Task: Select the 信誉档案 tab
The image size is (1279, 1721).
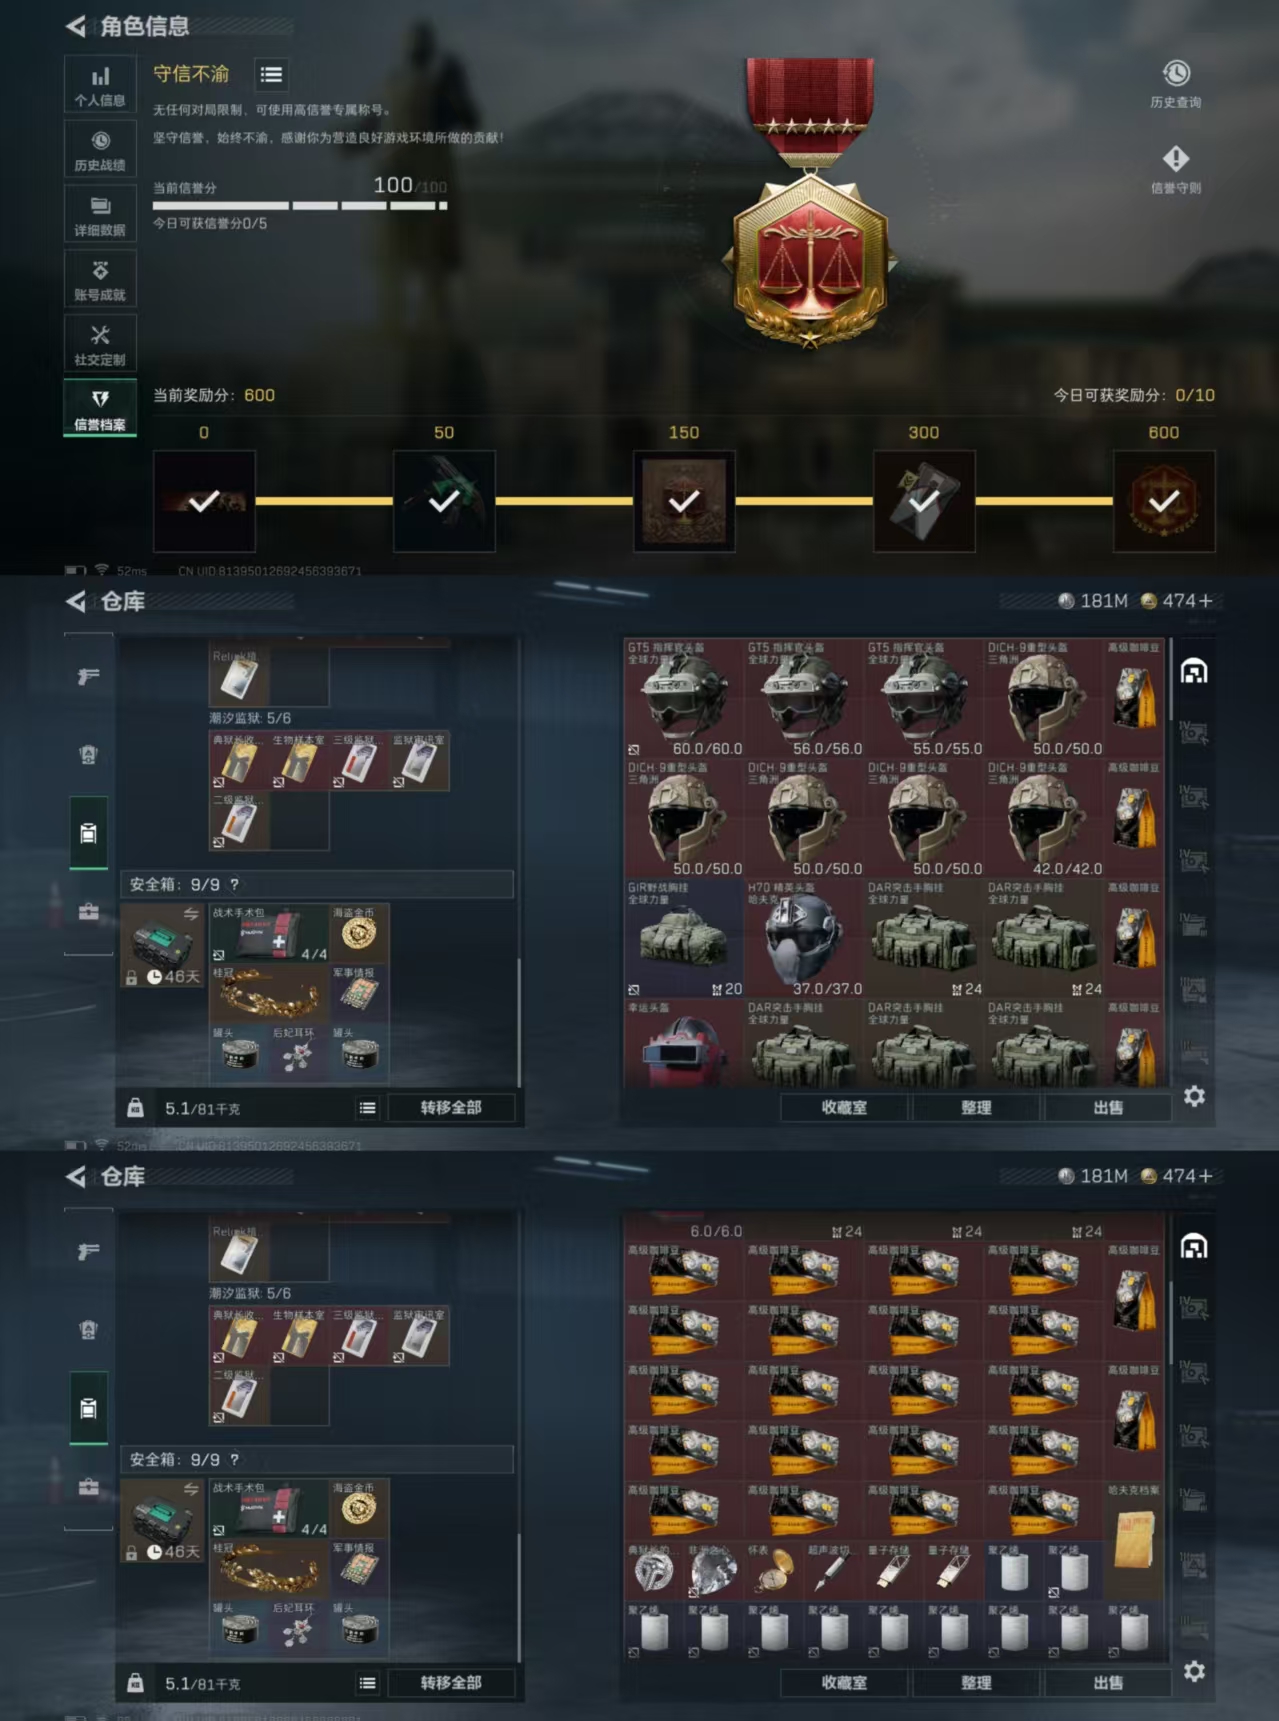Action: (100, 408)
